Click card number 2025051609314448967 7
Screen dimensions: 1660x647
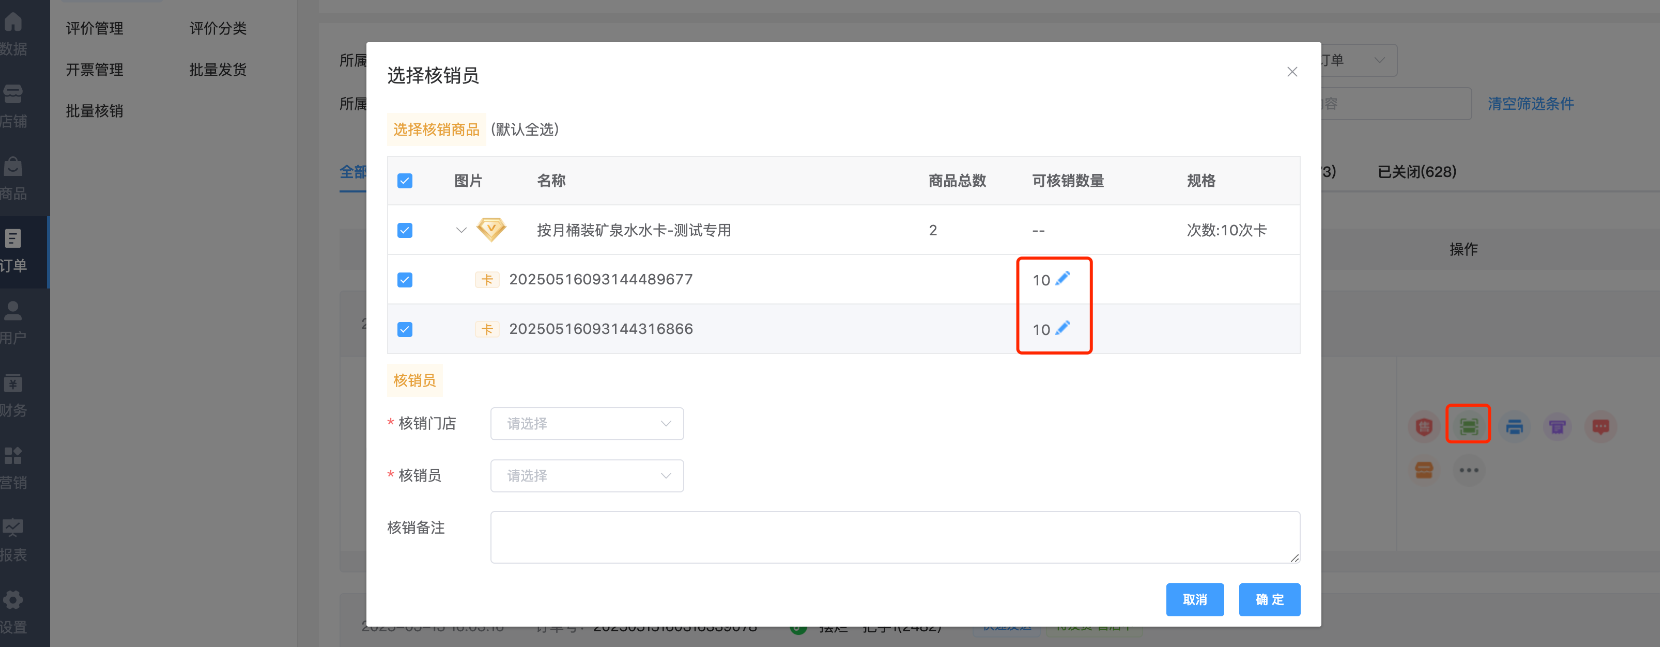coord(601,279)
